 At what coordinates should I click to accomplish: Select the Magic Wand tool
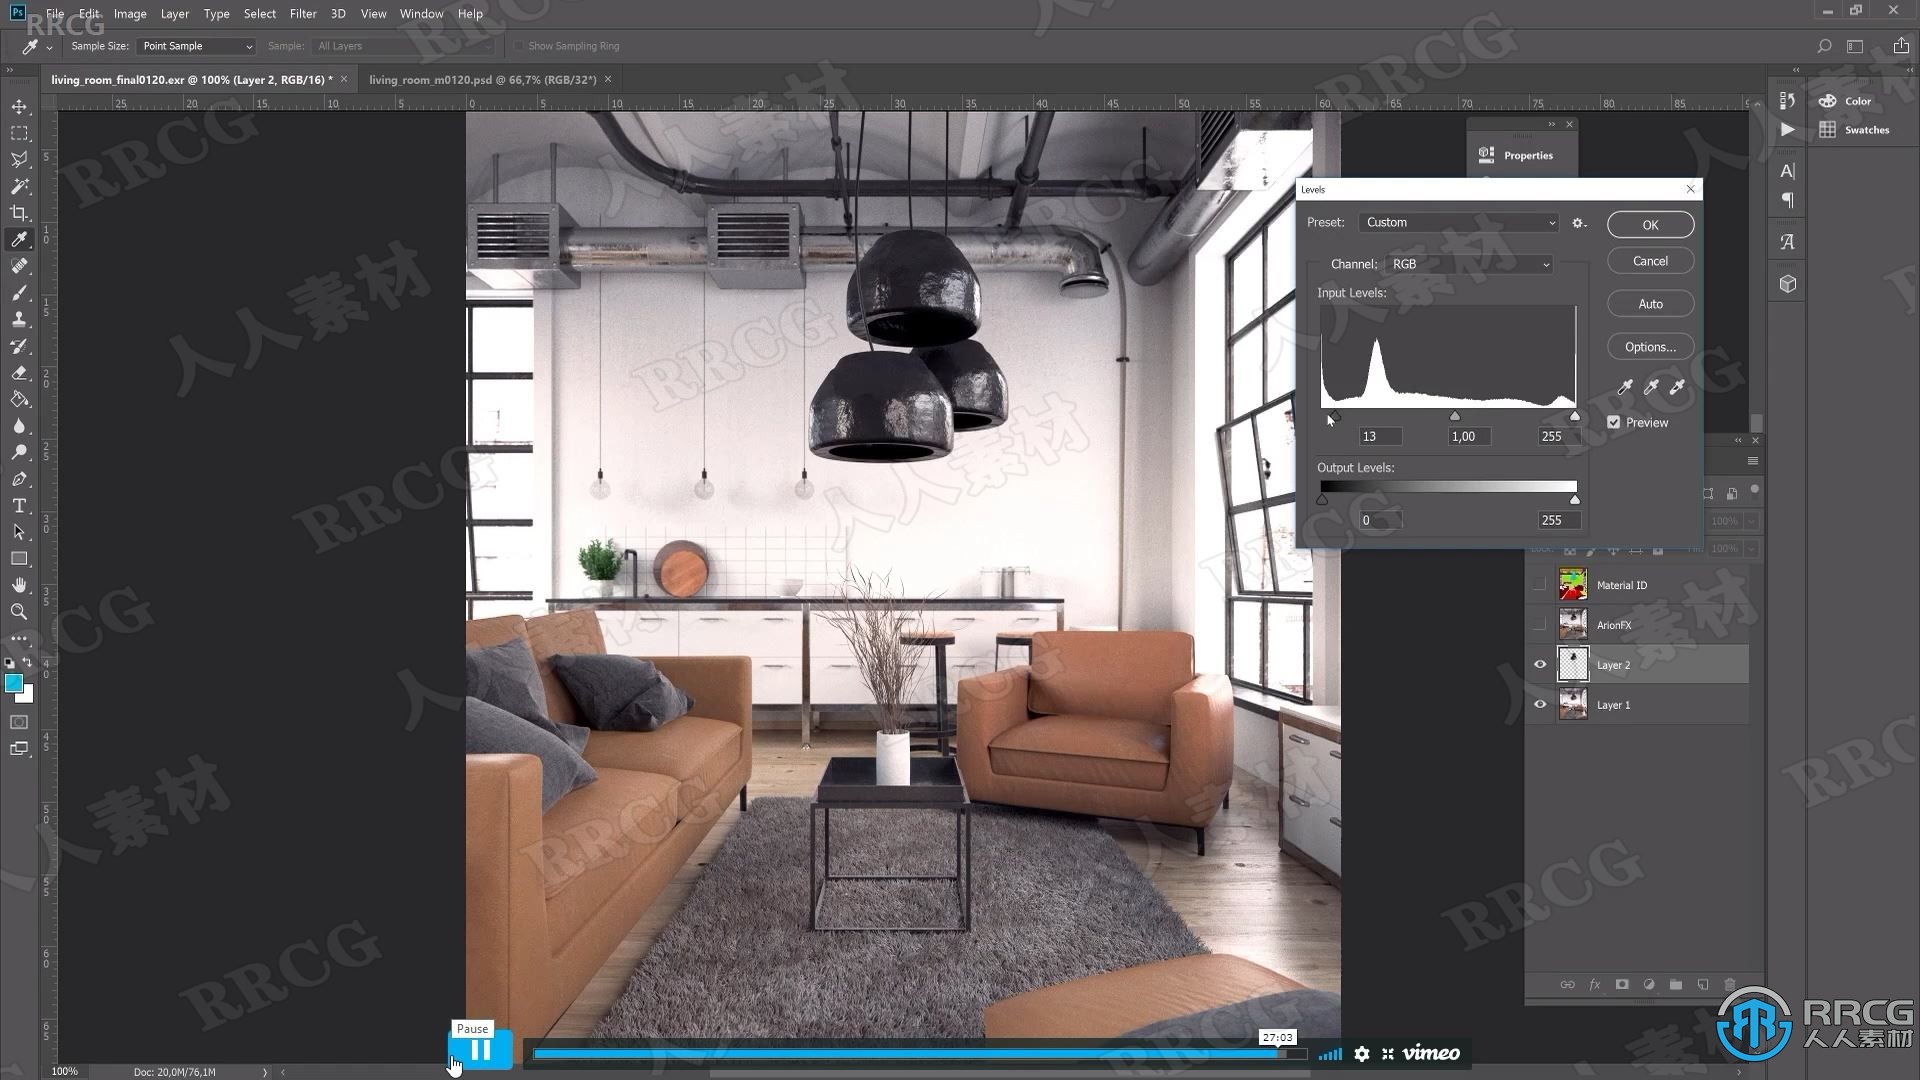coord(18,185)
